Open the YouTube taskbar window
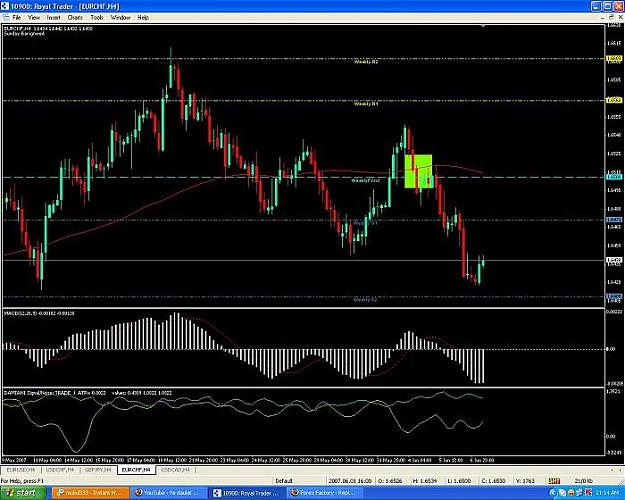Image resolution: width=625 pixels, height=500 pixels. [x=169, y=493]
